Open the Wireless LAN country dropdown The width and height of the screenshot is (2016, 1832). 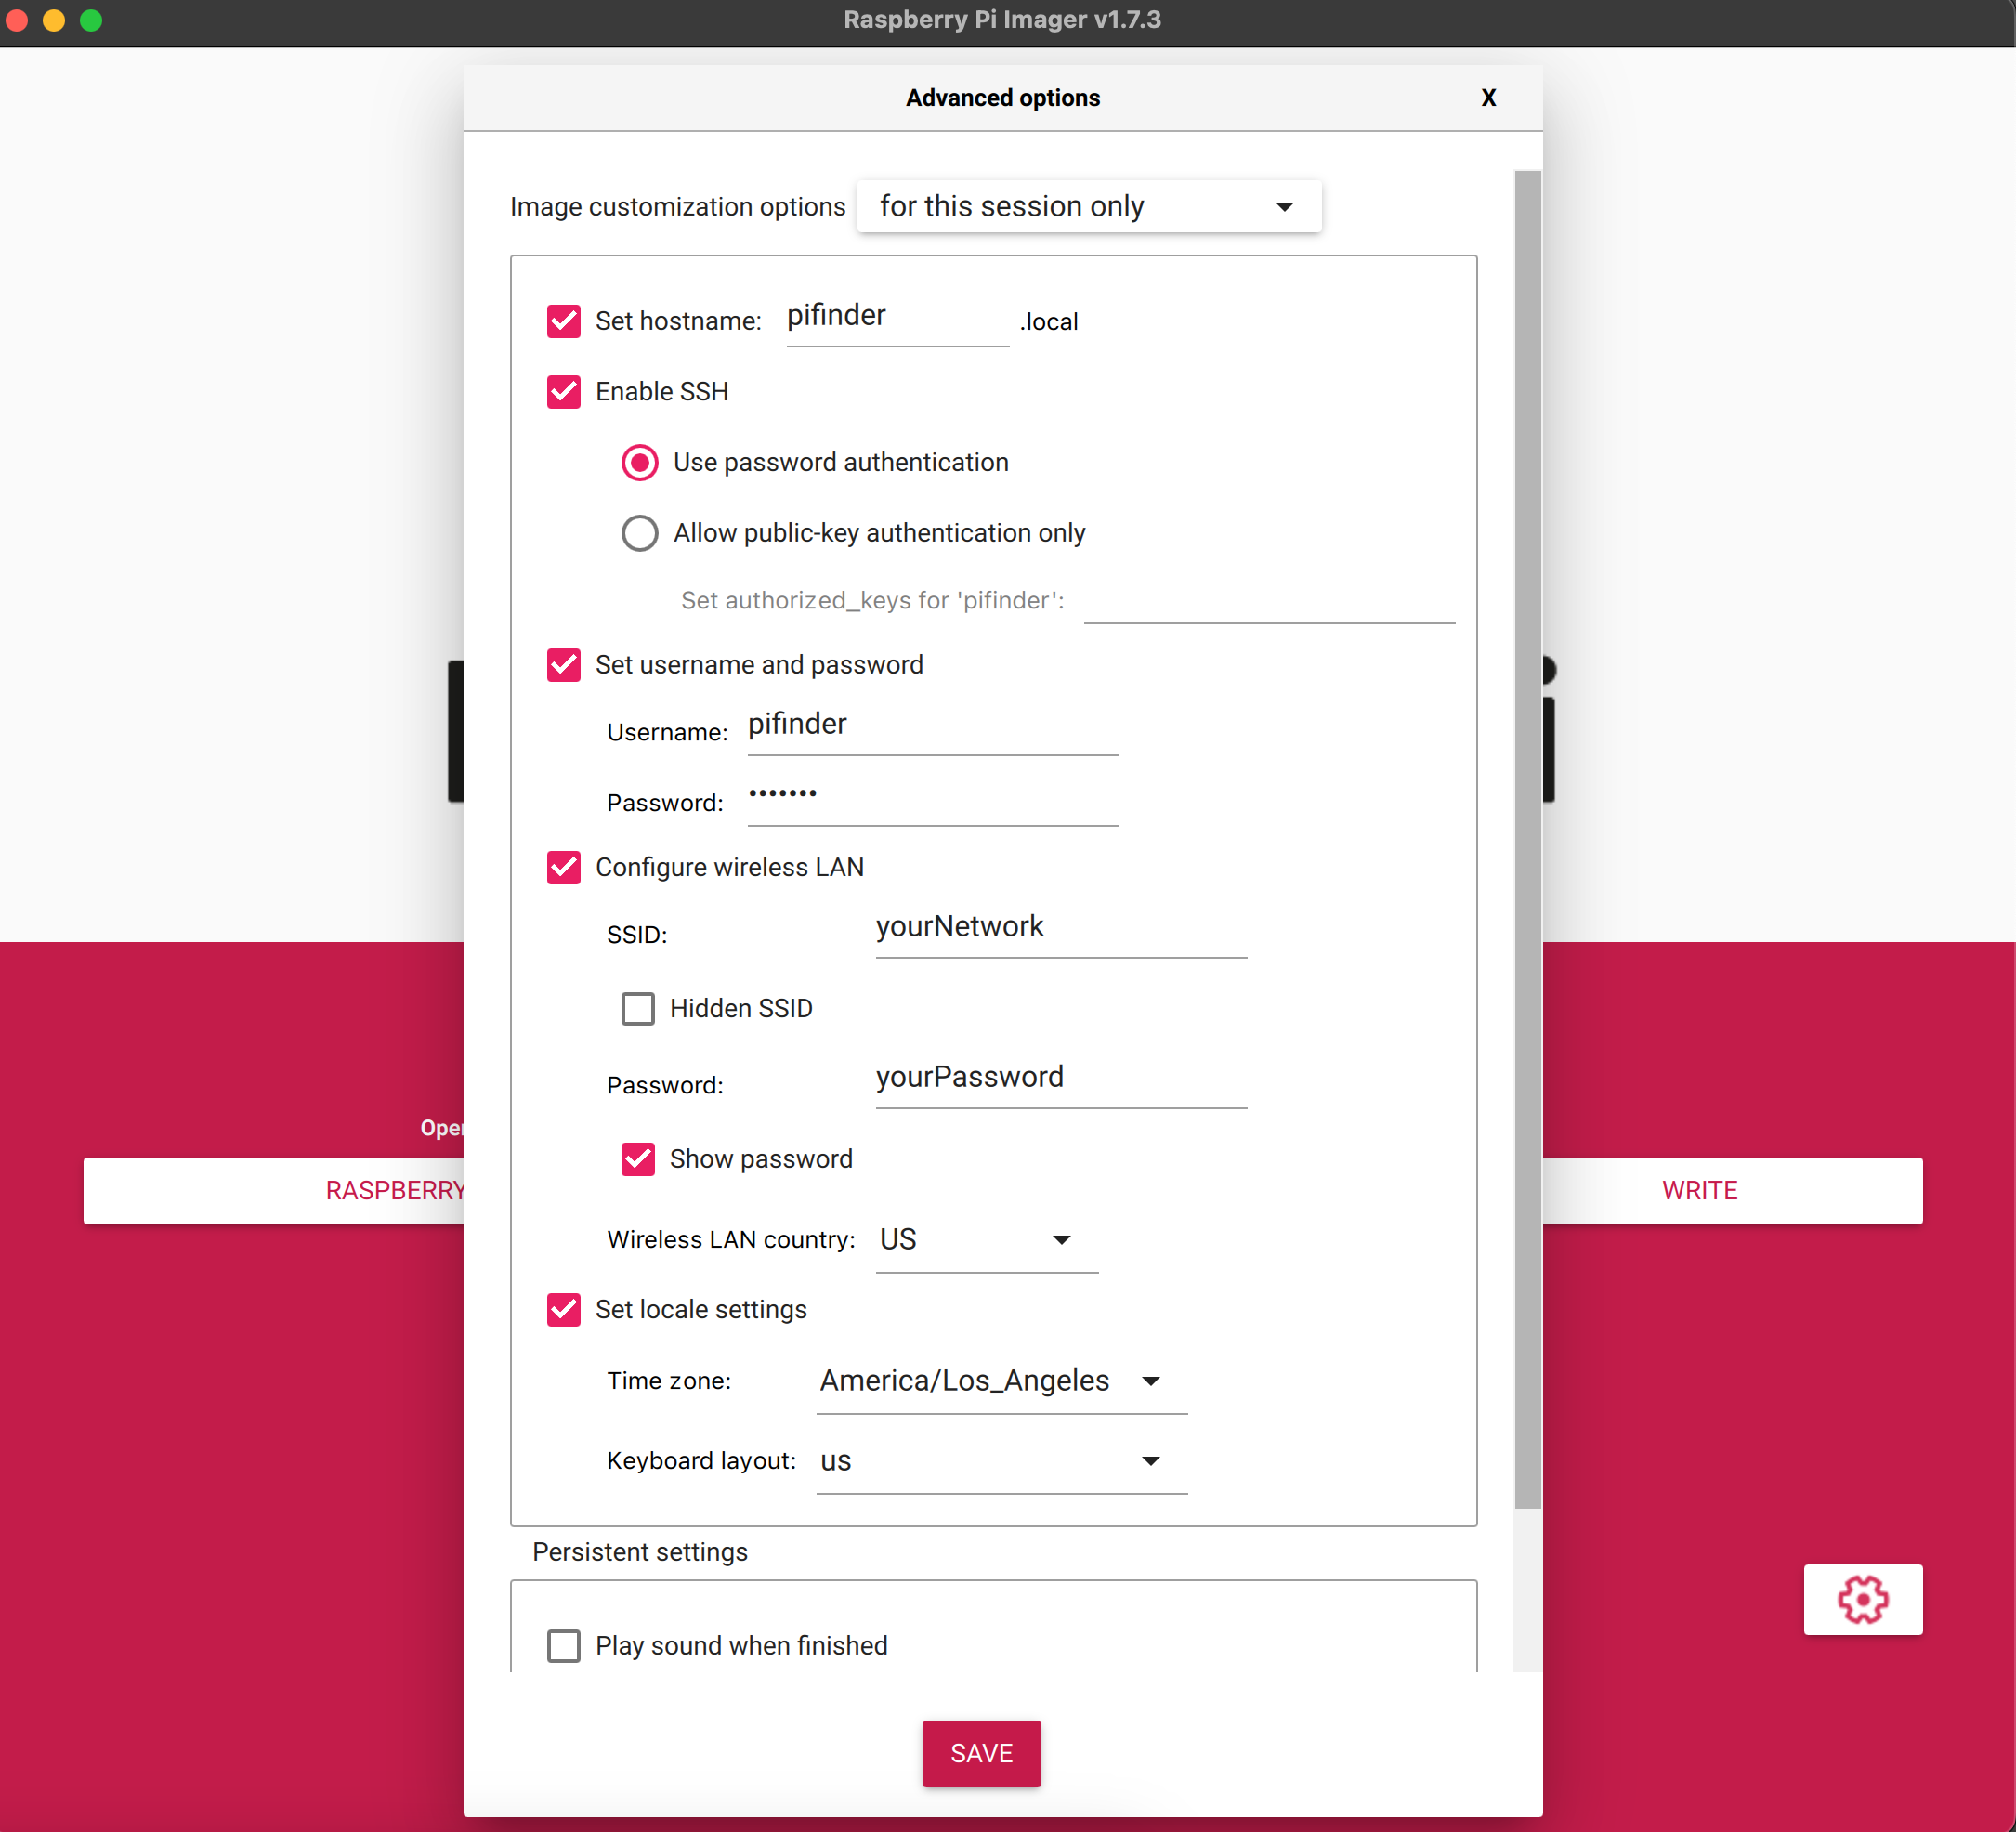tap(986, 1240)
